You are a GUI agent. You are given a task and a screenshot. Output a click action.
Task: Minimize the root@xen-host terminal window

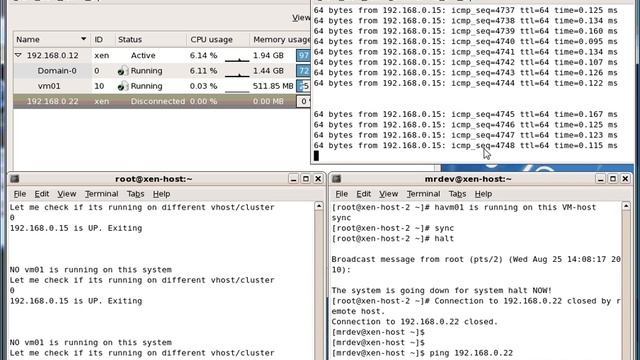(293, 179)
